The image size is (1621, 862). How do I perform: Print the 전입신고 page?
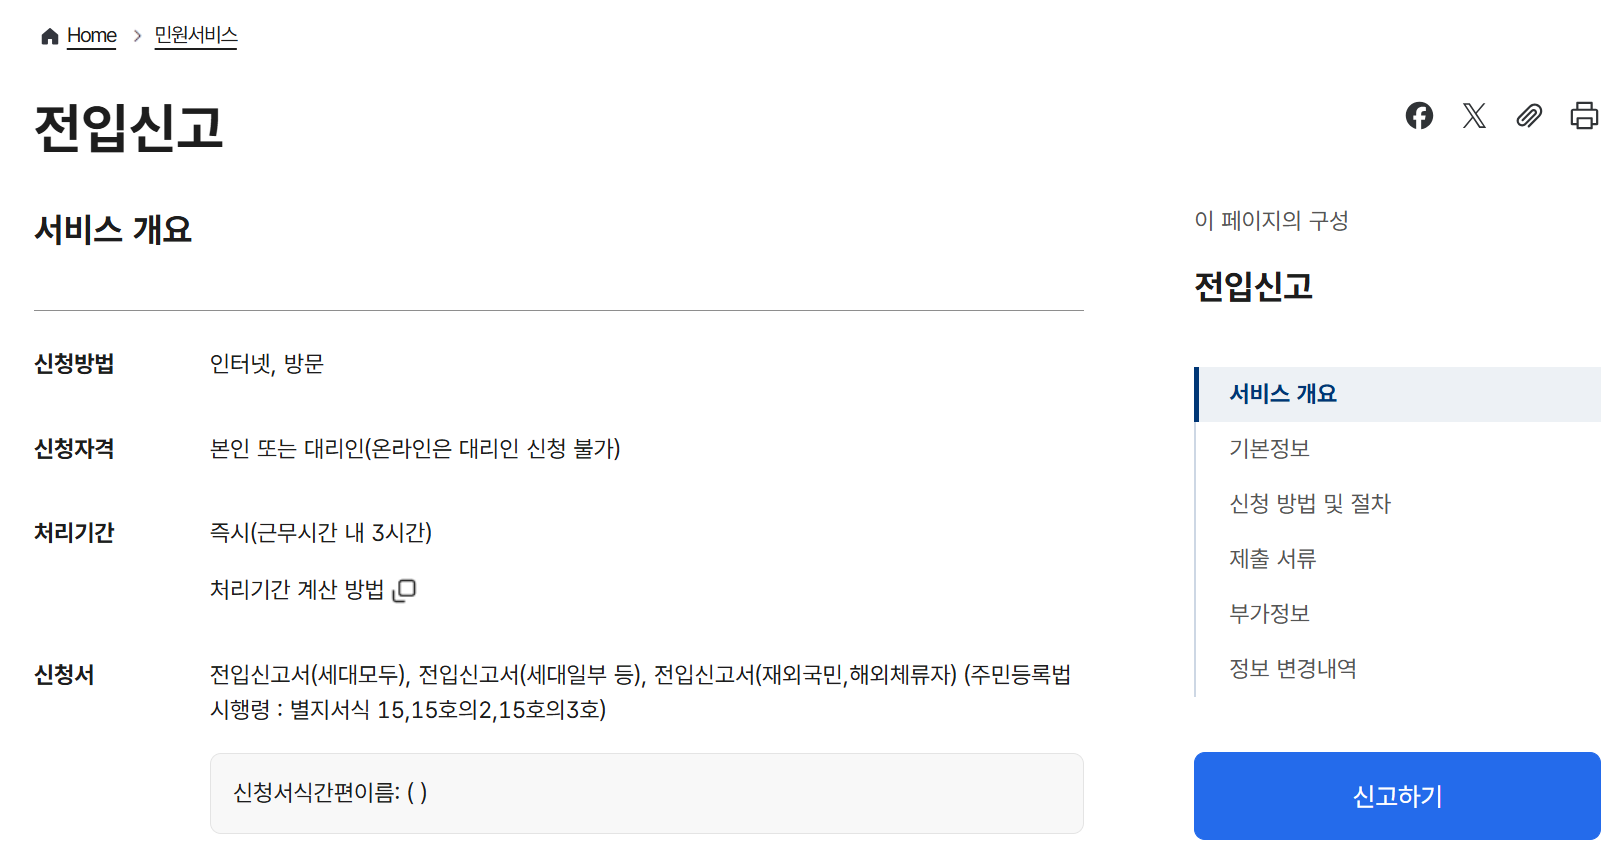point(1583,116)
